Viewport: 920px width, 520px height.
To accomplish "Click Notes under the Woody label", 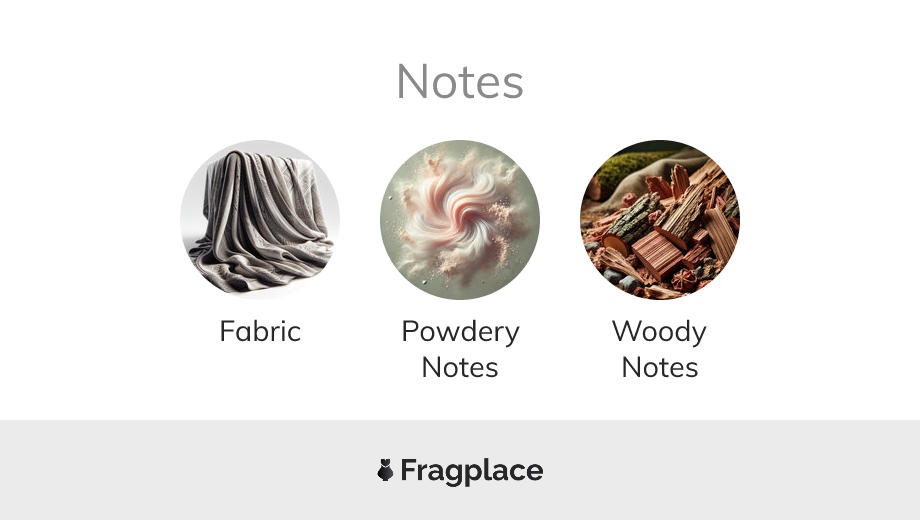I will click(x=660, y=368).
